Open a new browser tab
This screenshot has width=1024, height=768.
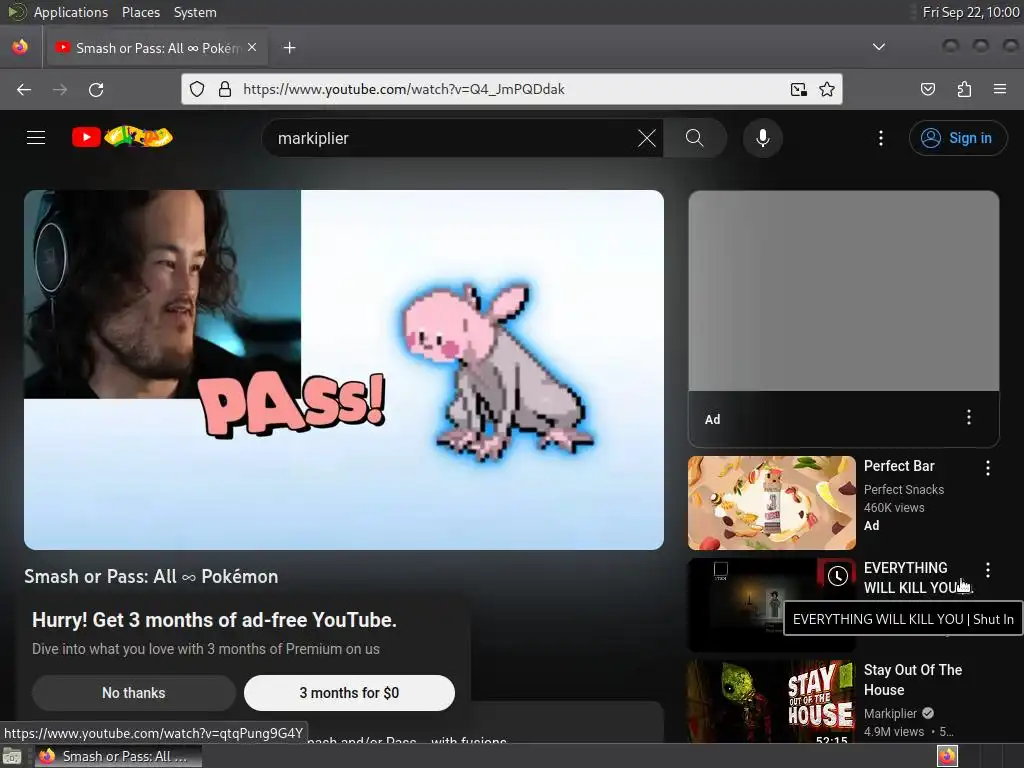click(289, 48)
